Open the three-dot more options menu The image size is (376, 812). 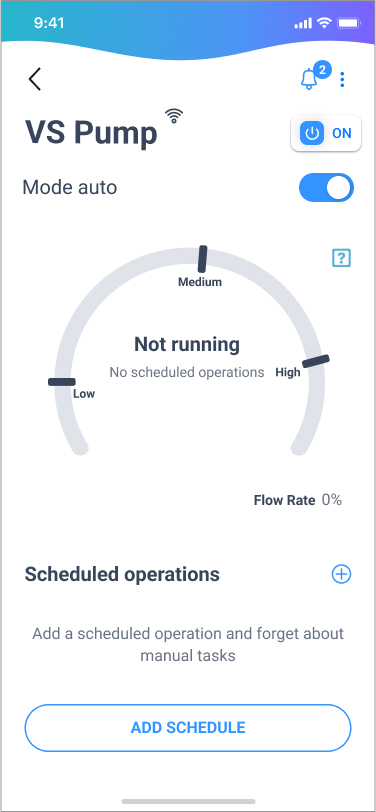342,79
